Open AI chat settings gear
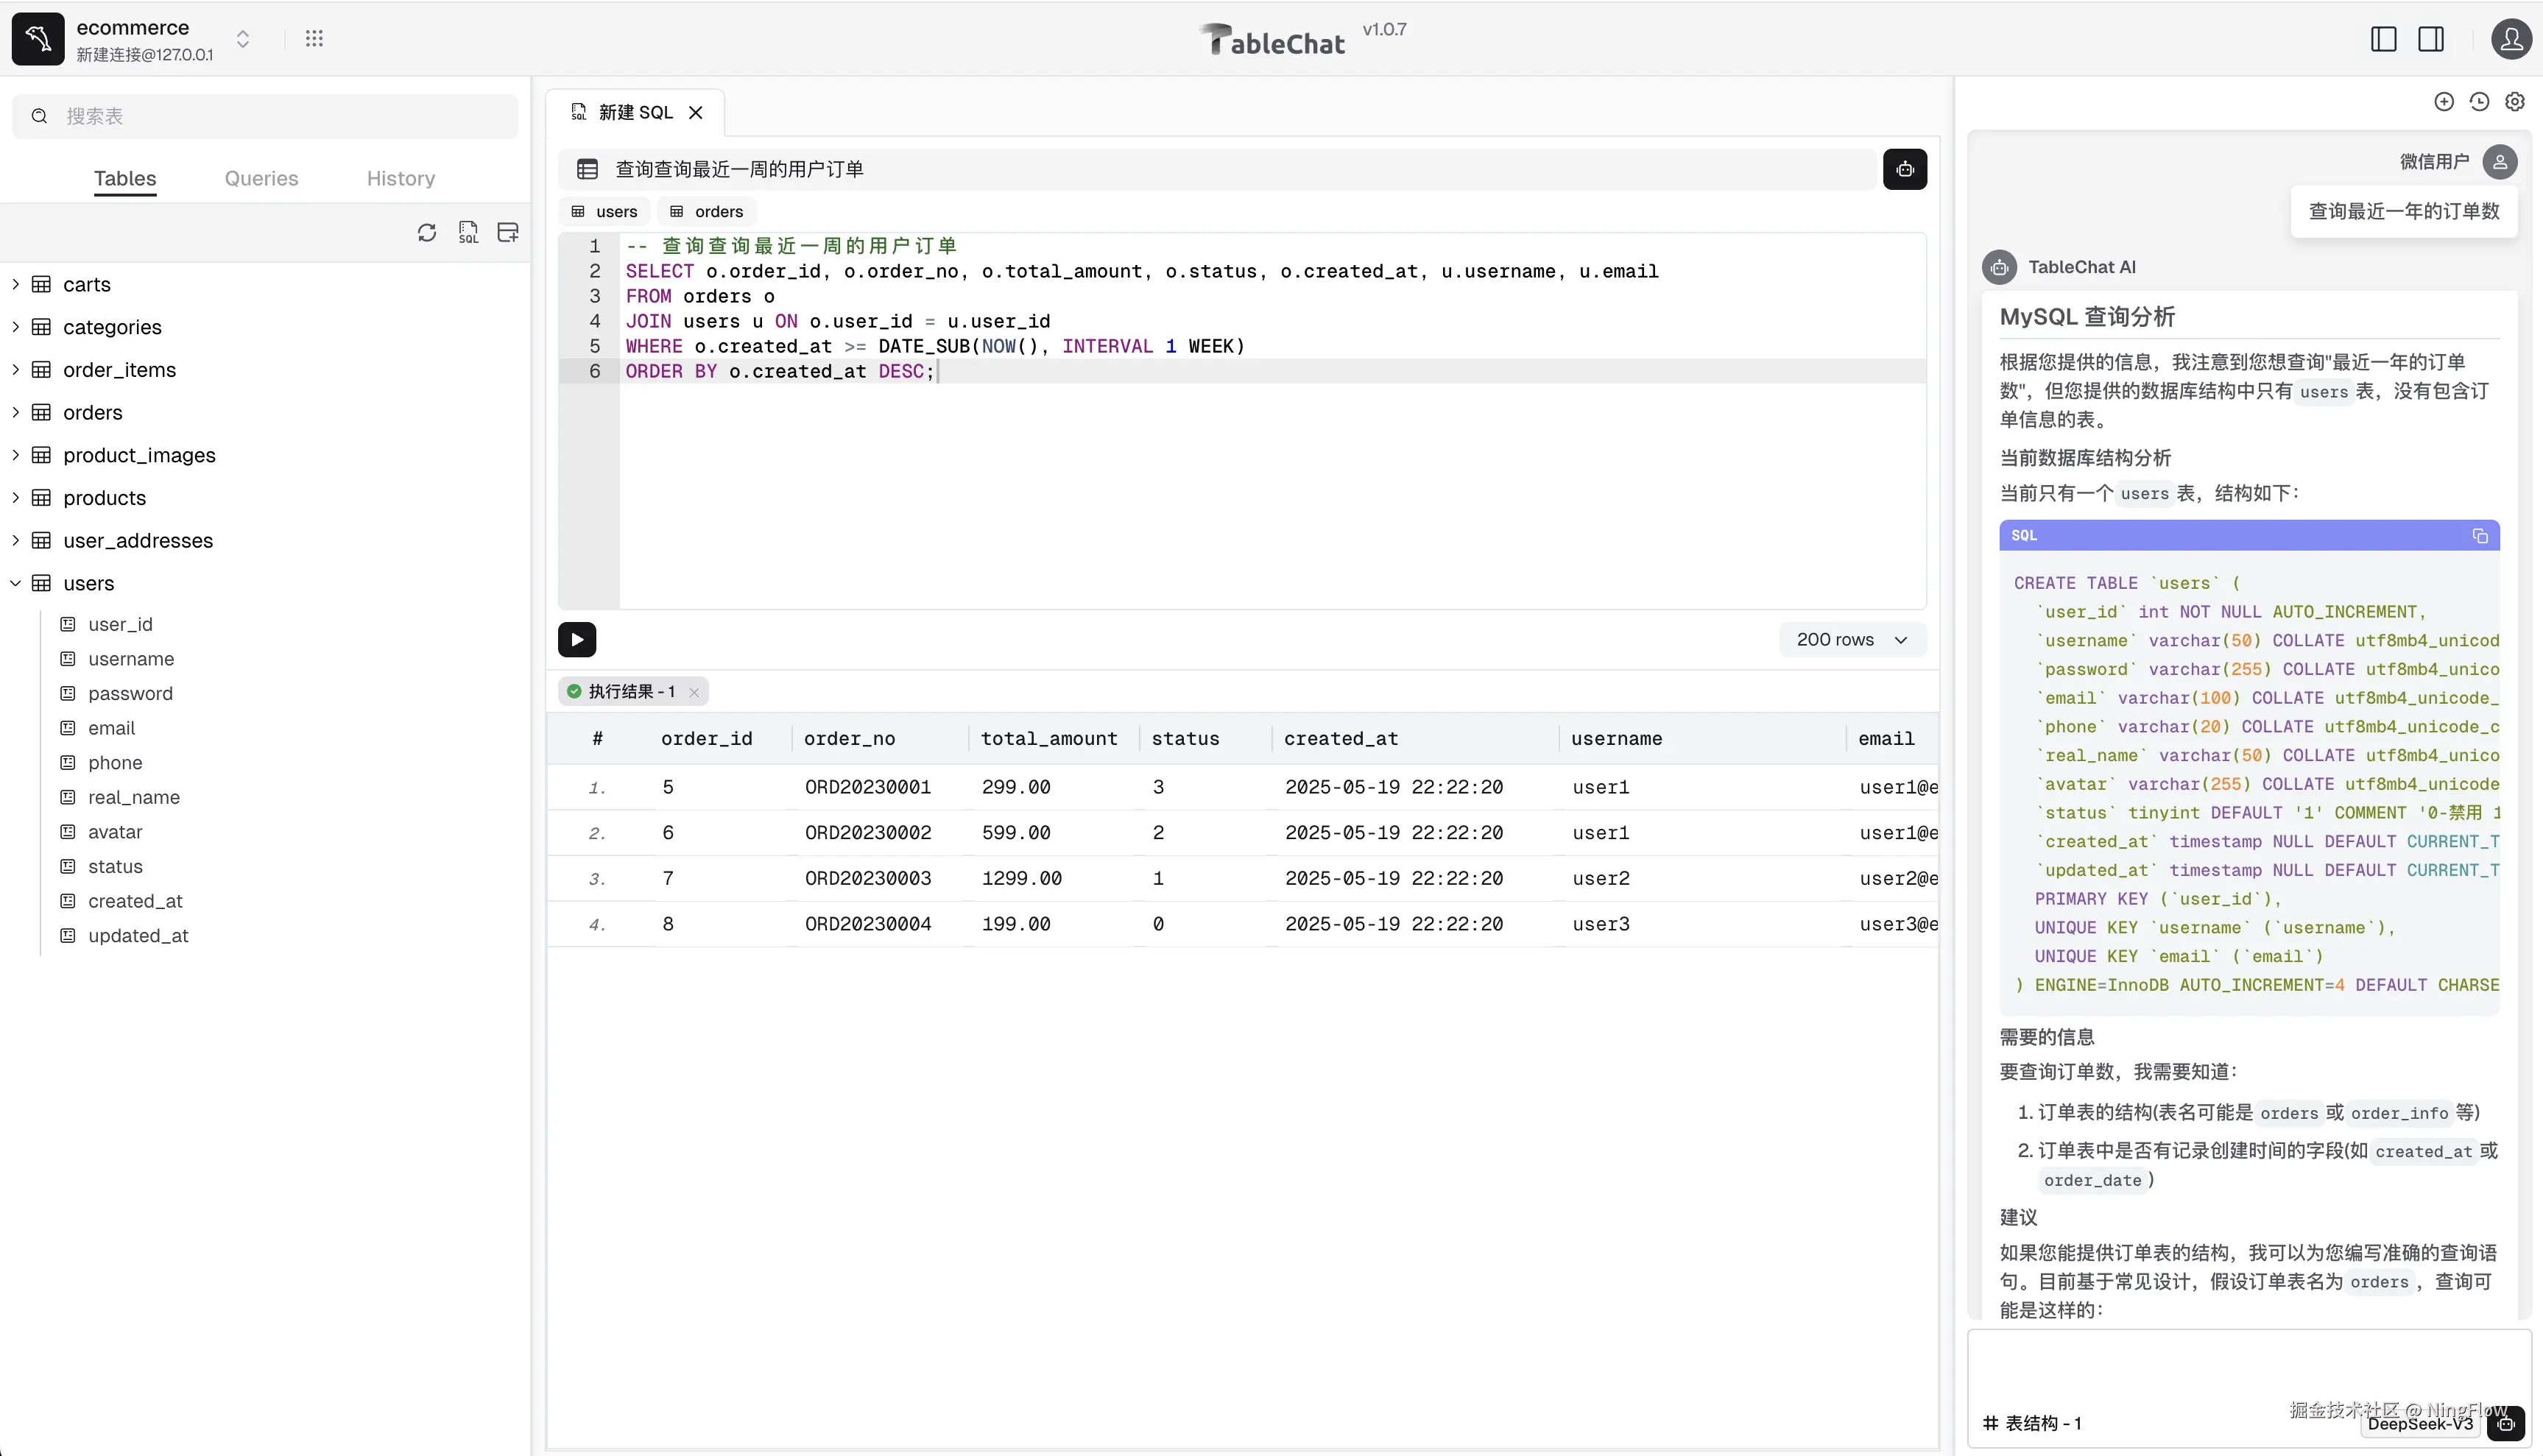 point(2515,102)
